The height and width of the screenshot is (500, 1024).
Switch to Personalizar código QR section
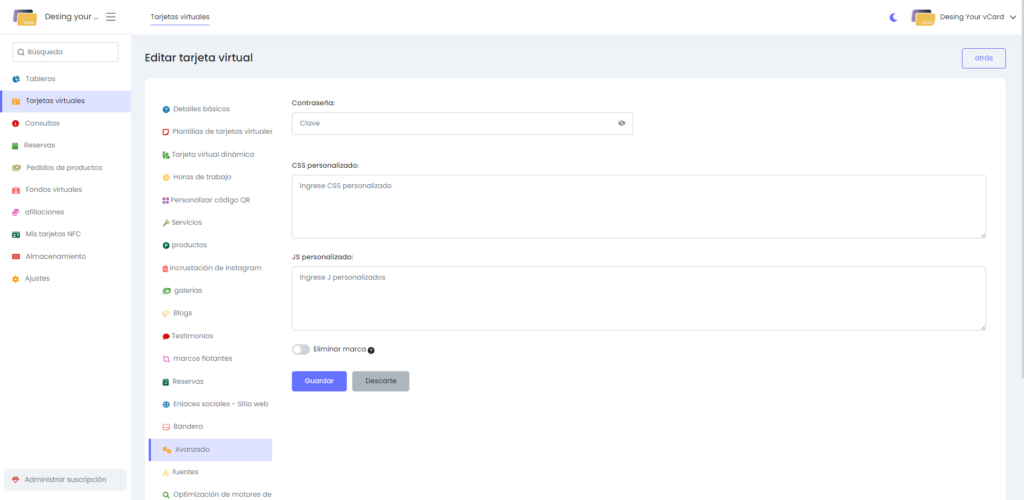pyautogui.click(x=210, y=200)
